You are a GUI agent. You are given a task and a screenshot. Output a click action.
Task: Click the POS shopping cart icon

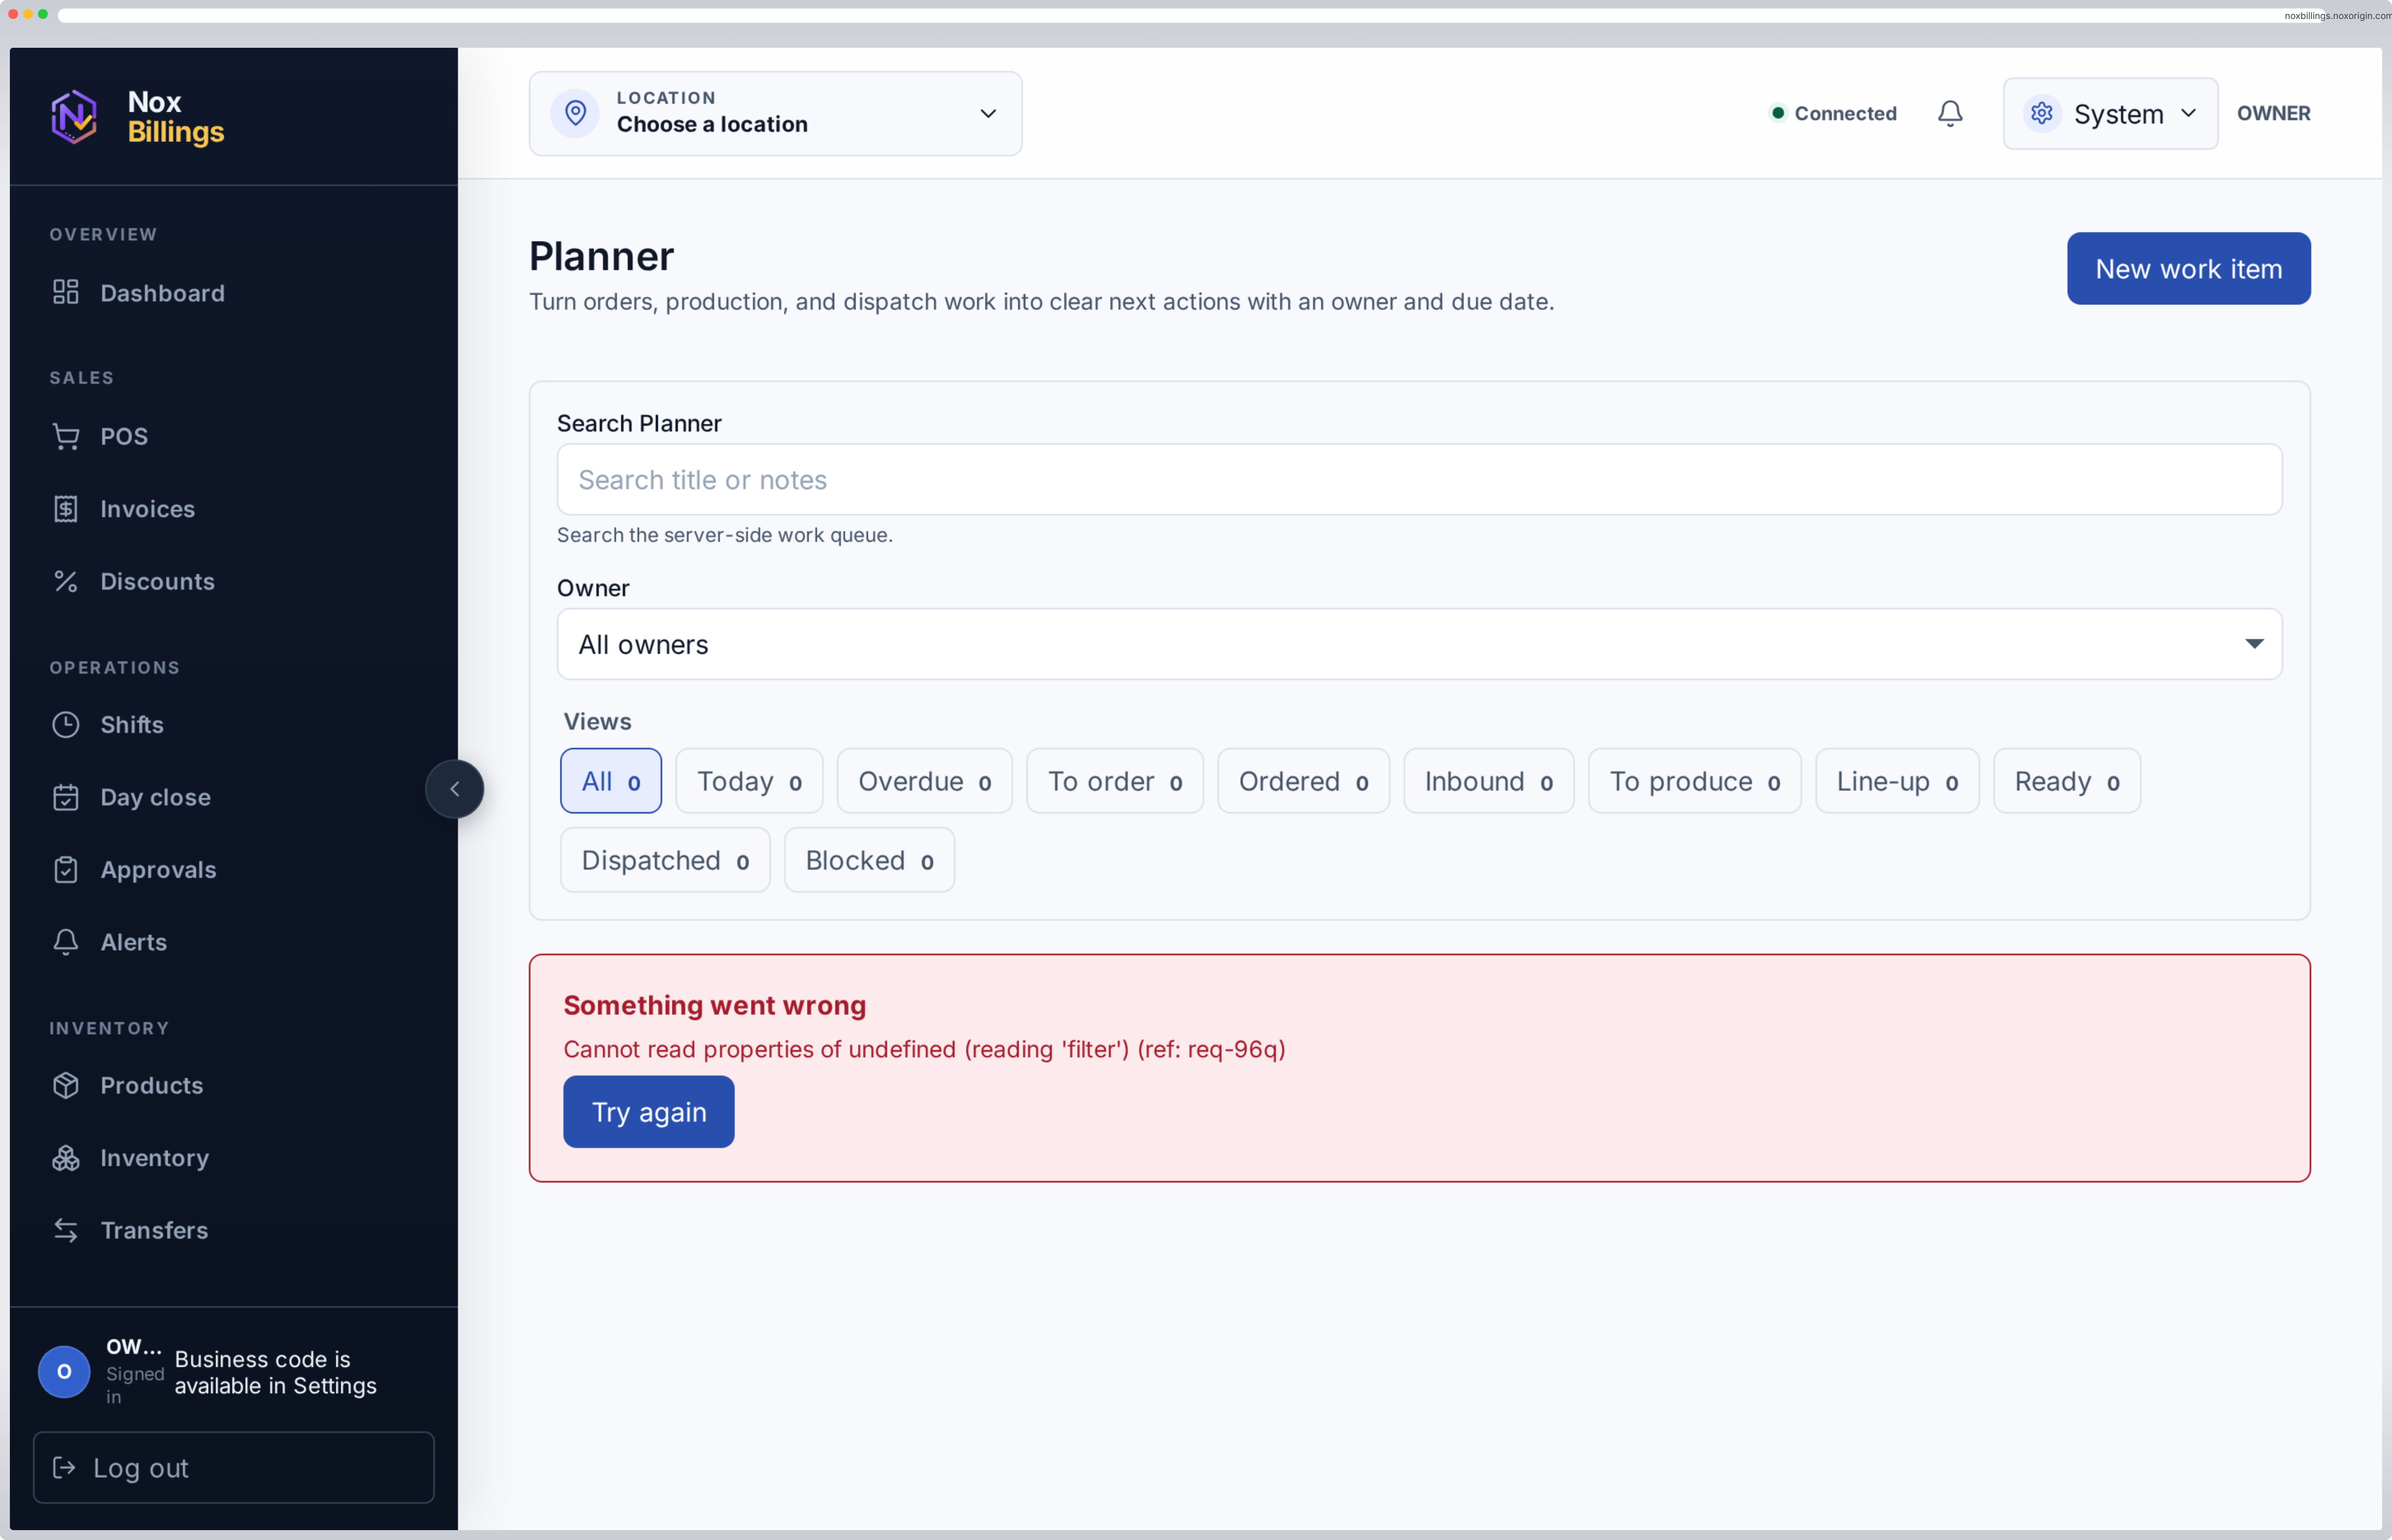point(66,436)
